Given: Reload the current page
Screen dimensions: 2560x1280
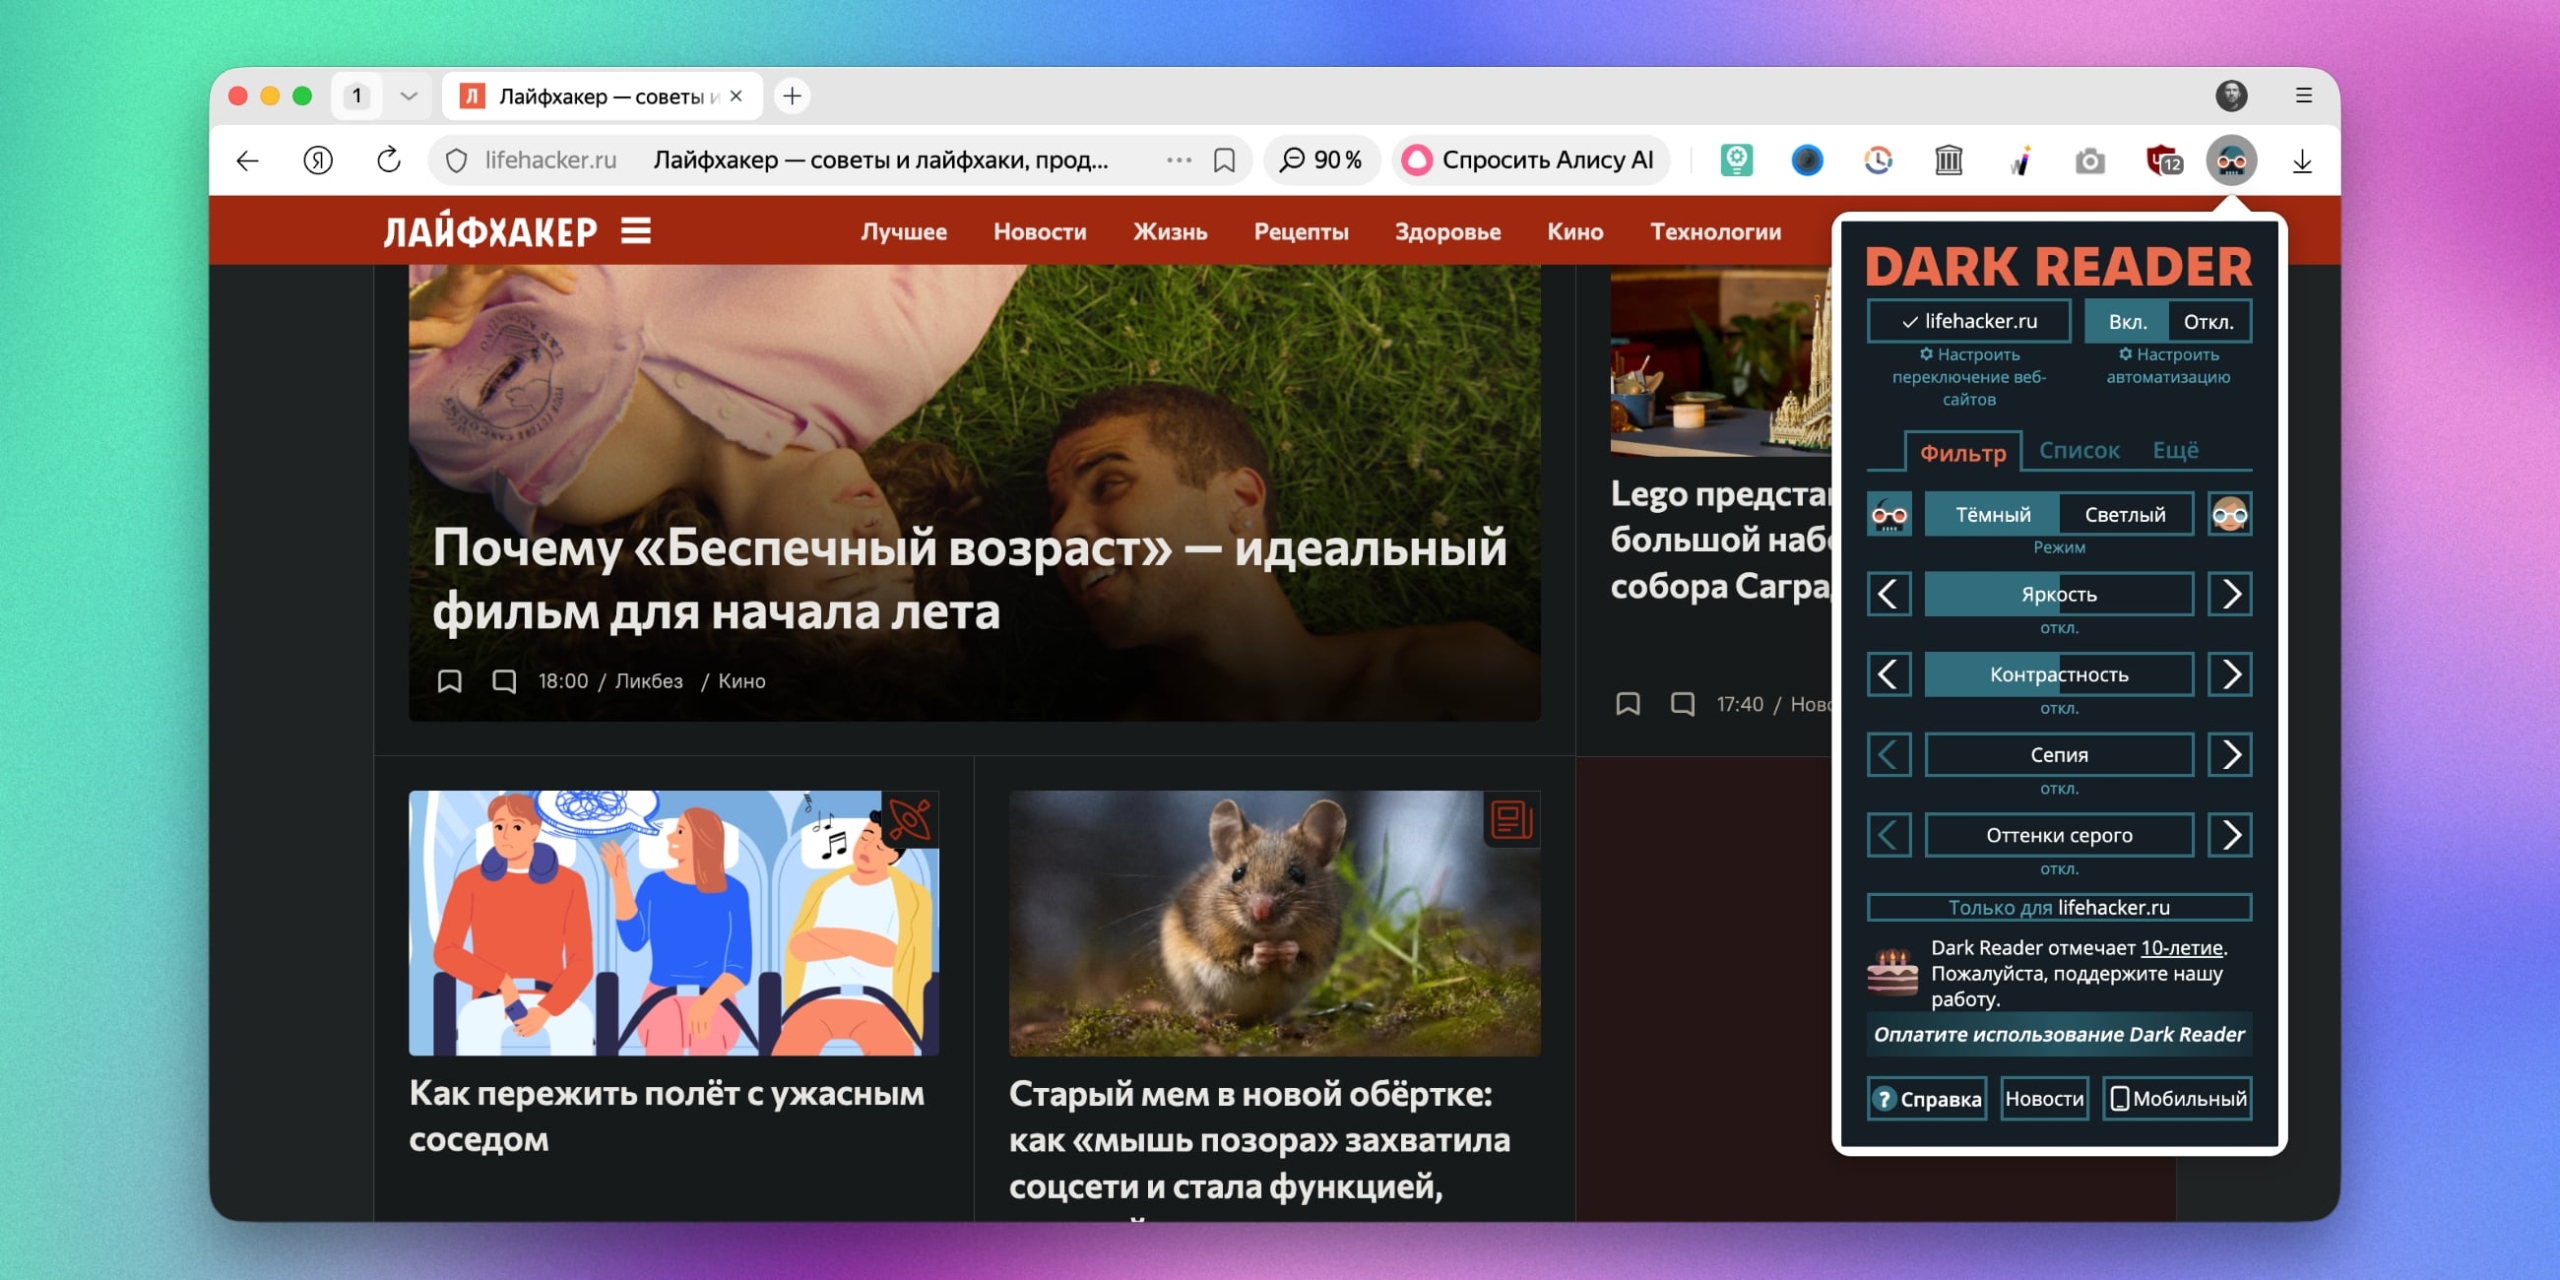Looking at the screenshot, I should [388, 160].
